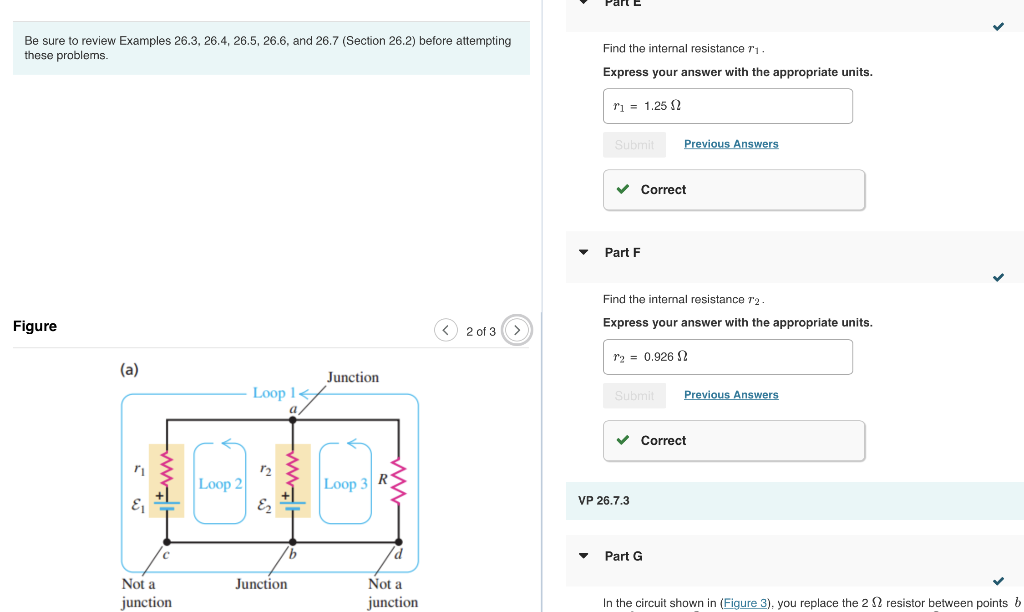Click the 2 of 3 page indicator
This screenshot has width=1024, height=612.
tap(480, 331)
